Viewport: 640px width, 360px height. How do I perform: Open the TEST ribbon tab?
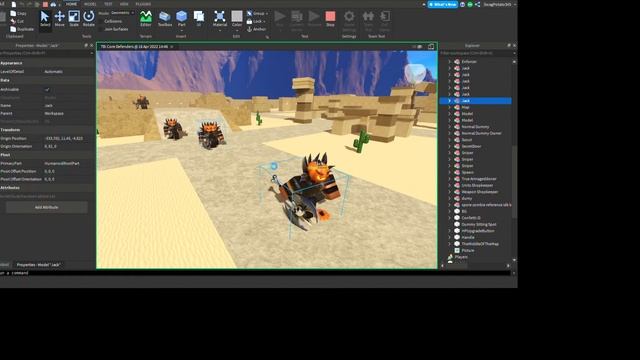[108, 4]
